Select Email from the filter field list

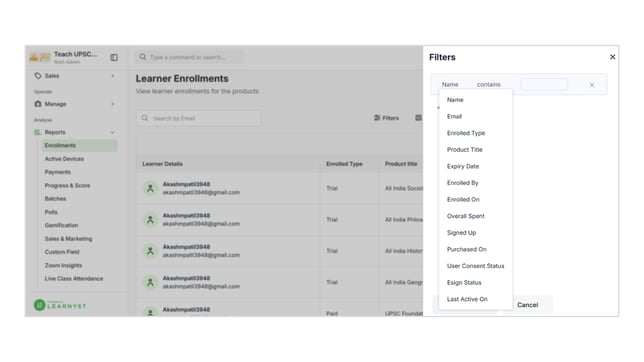454,116
